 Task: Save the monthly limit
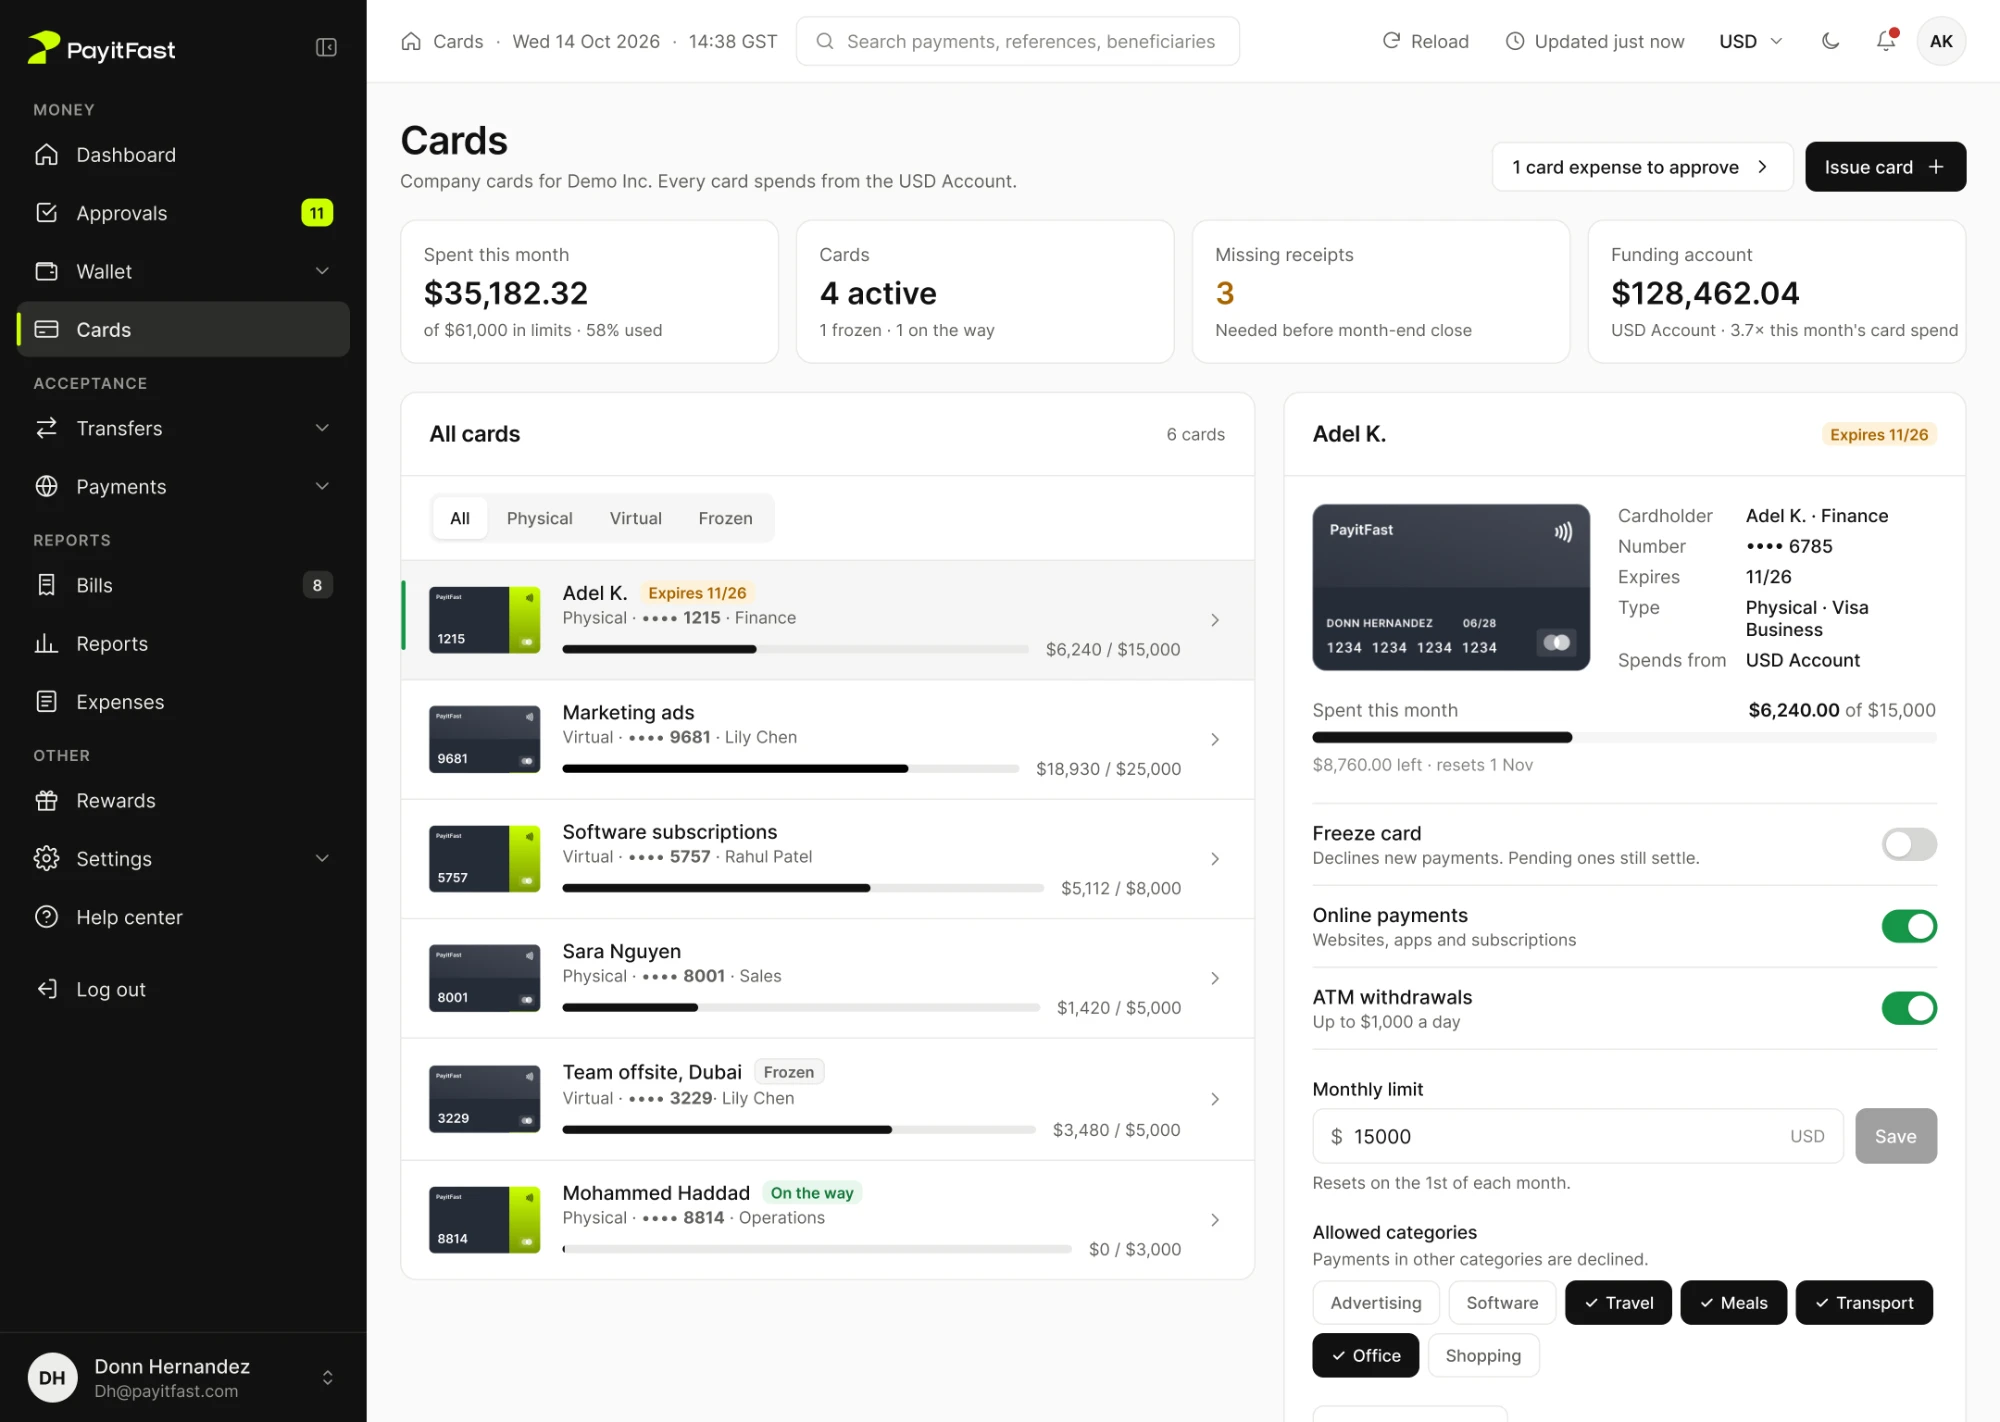coord(1895,1136)
